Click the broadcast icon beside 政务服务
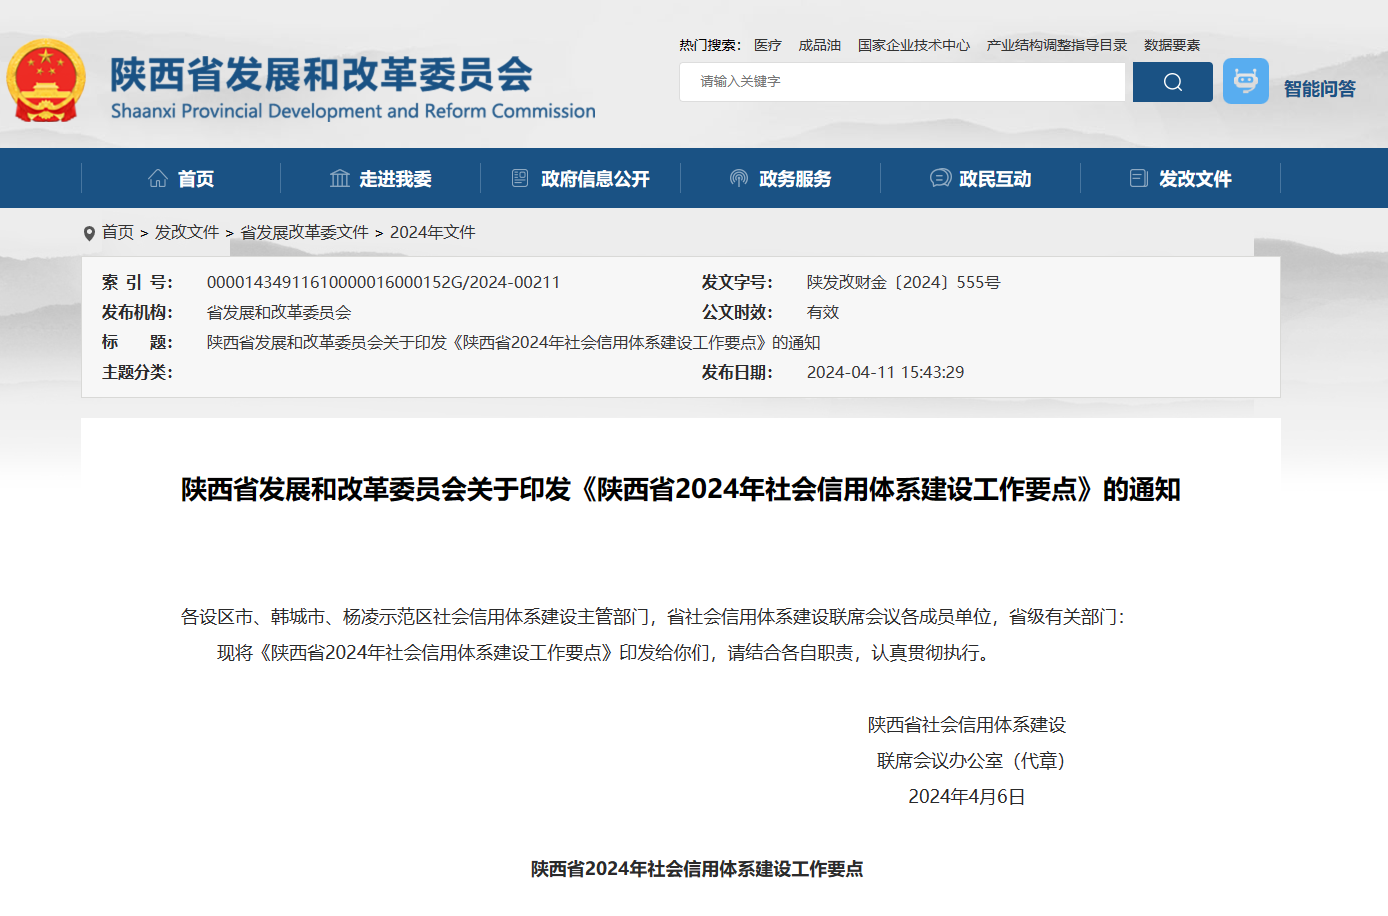The height and width of the screenshot is (916, 1388). tap(739, 177)
